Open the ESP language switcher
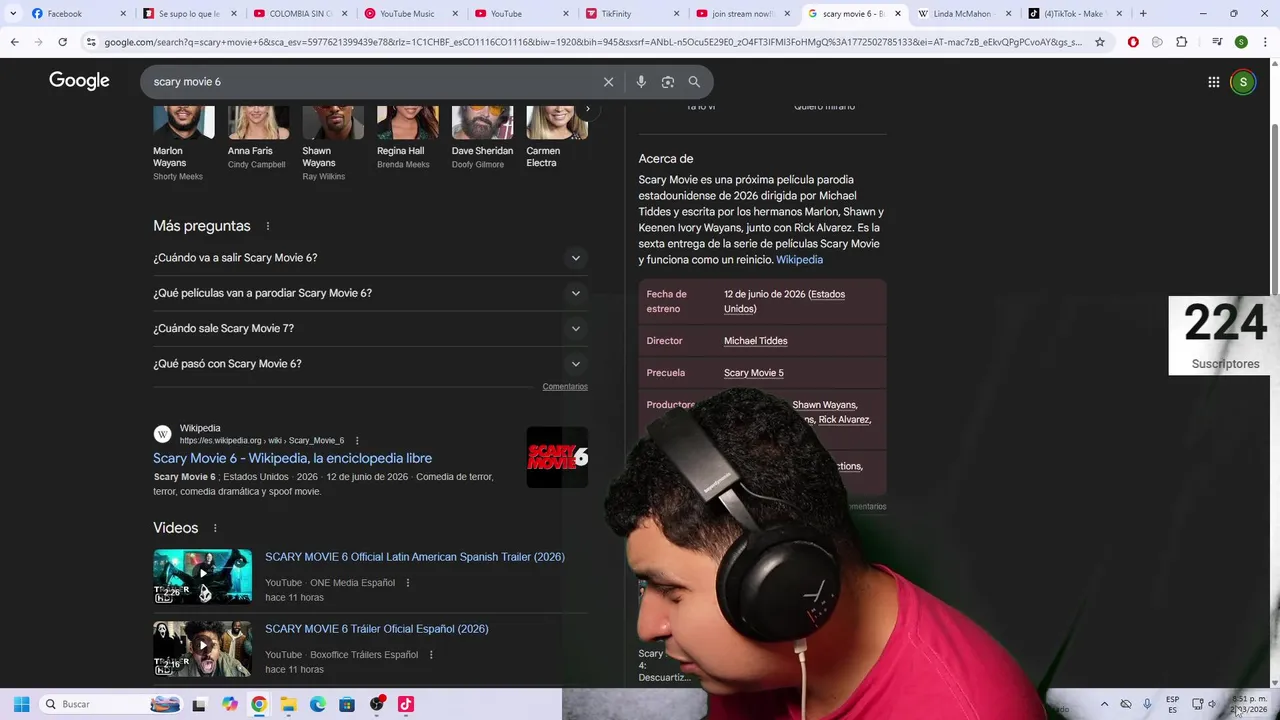 (x=1172, y=704)
